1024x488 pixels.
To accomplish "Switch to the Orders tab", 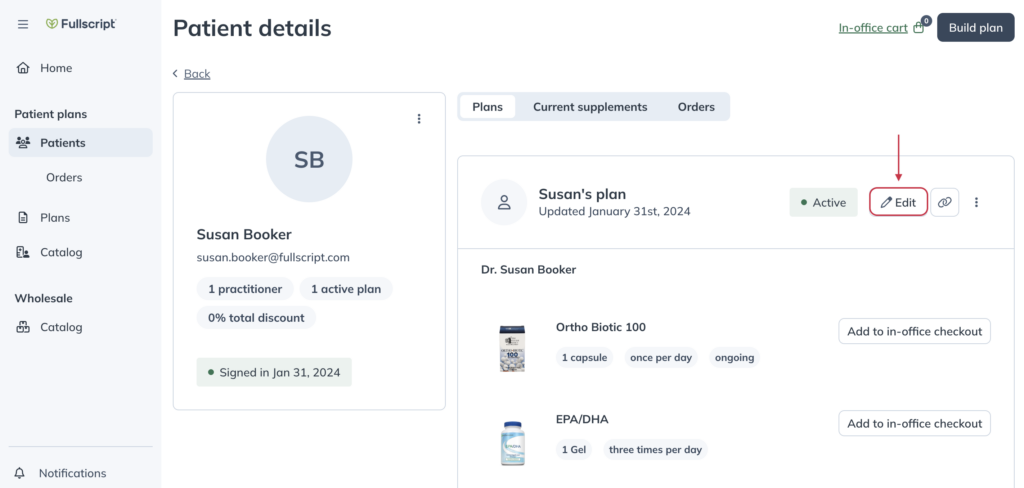I will [x=696, y=107].
